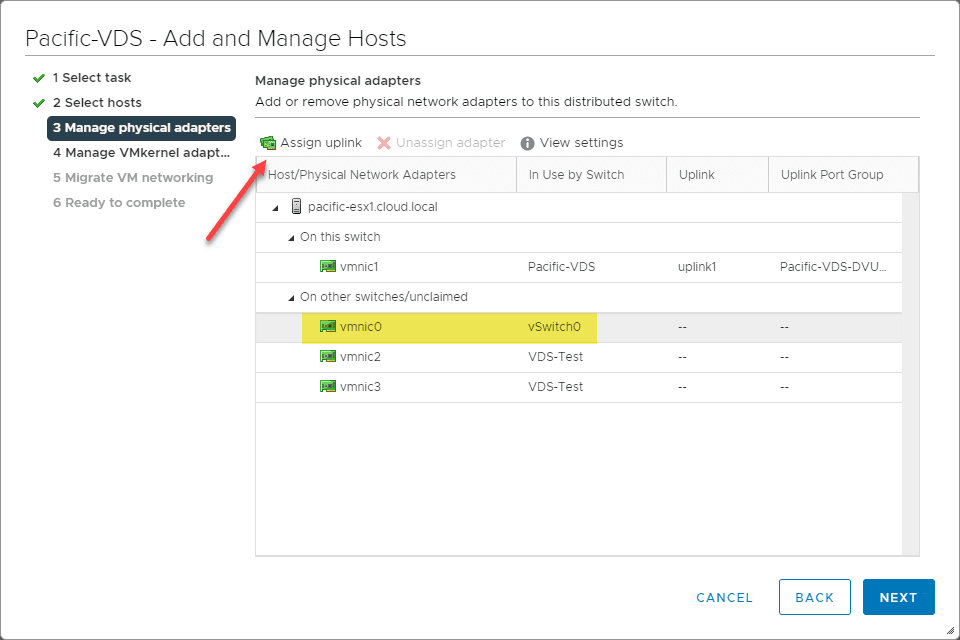Open step 4 Manage VMkernel adapters
The height and width of the screenshot is (640, 960).
[141, 153]
